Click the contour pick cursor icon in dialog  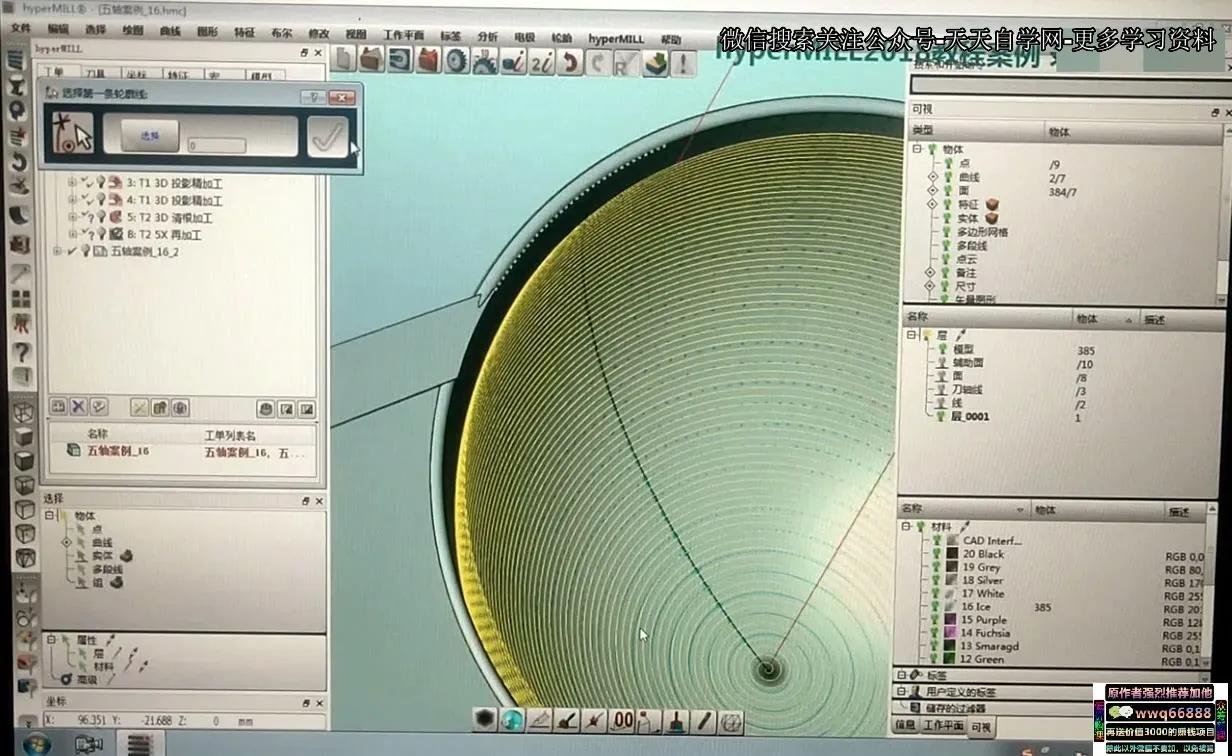pyautogui.click(x=73, y=135)
